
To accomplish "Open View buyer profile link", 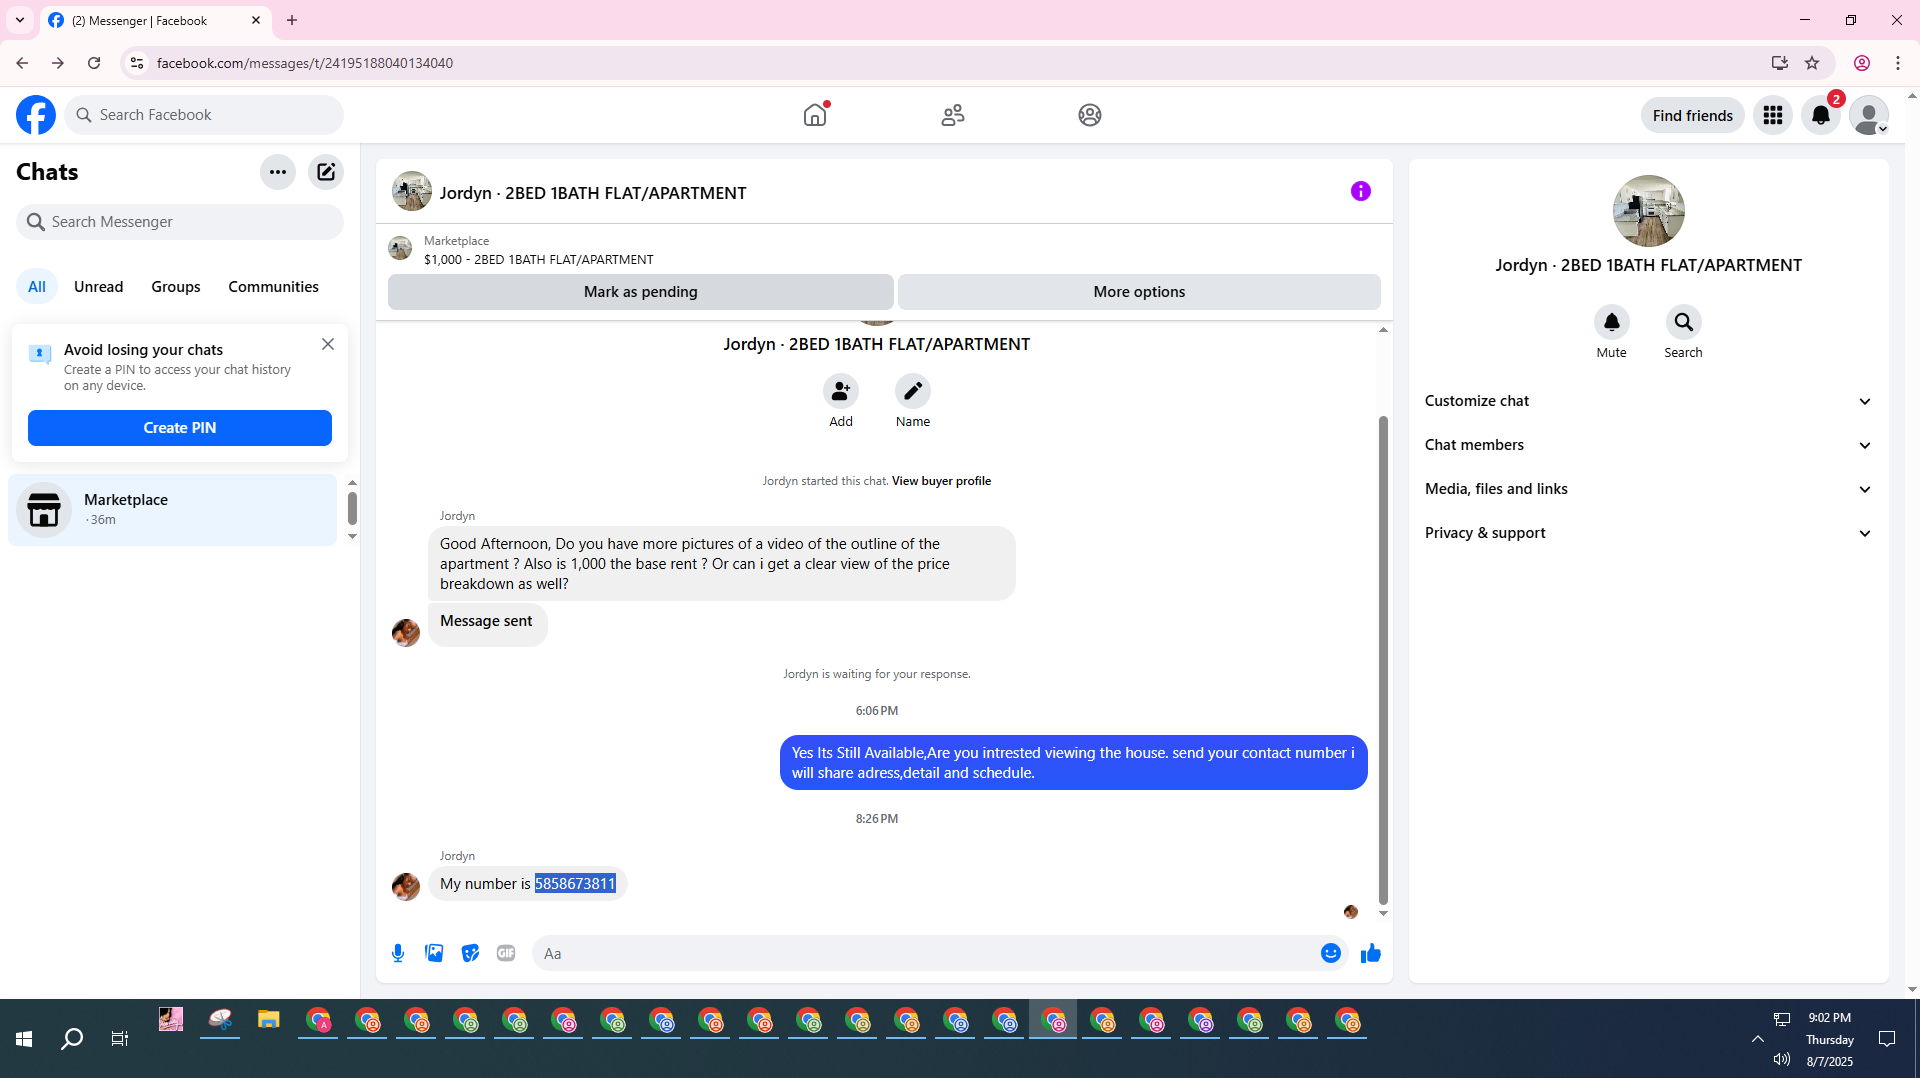I will tap(941, 481).
